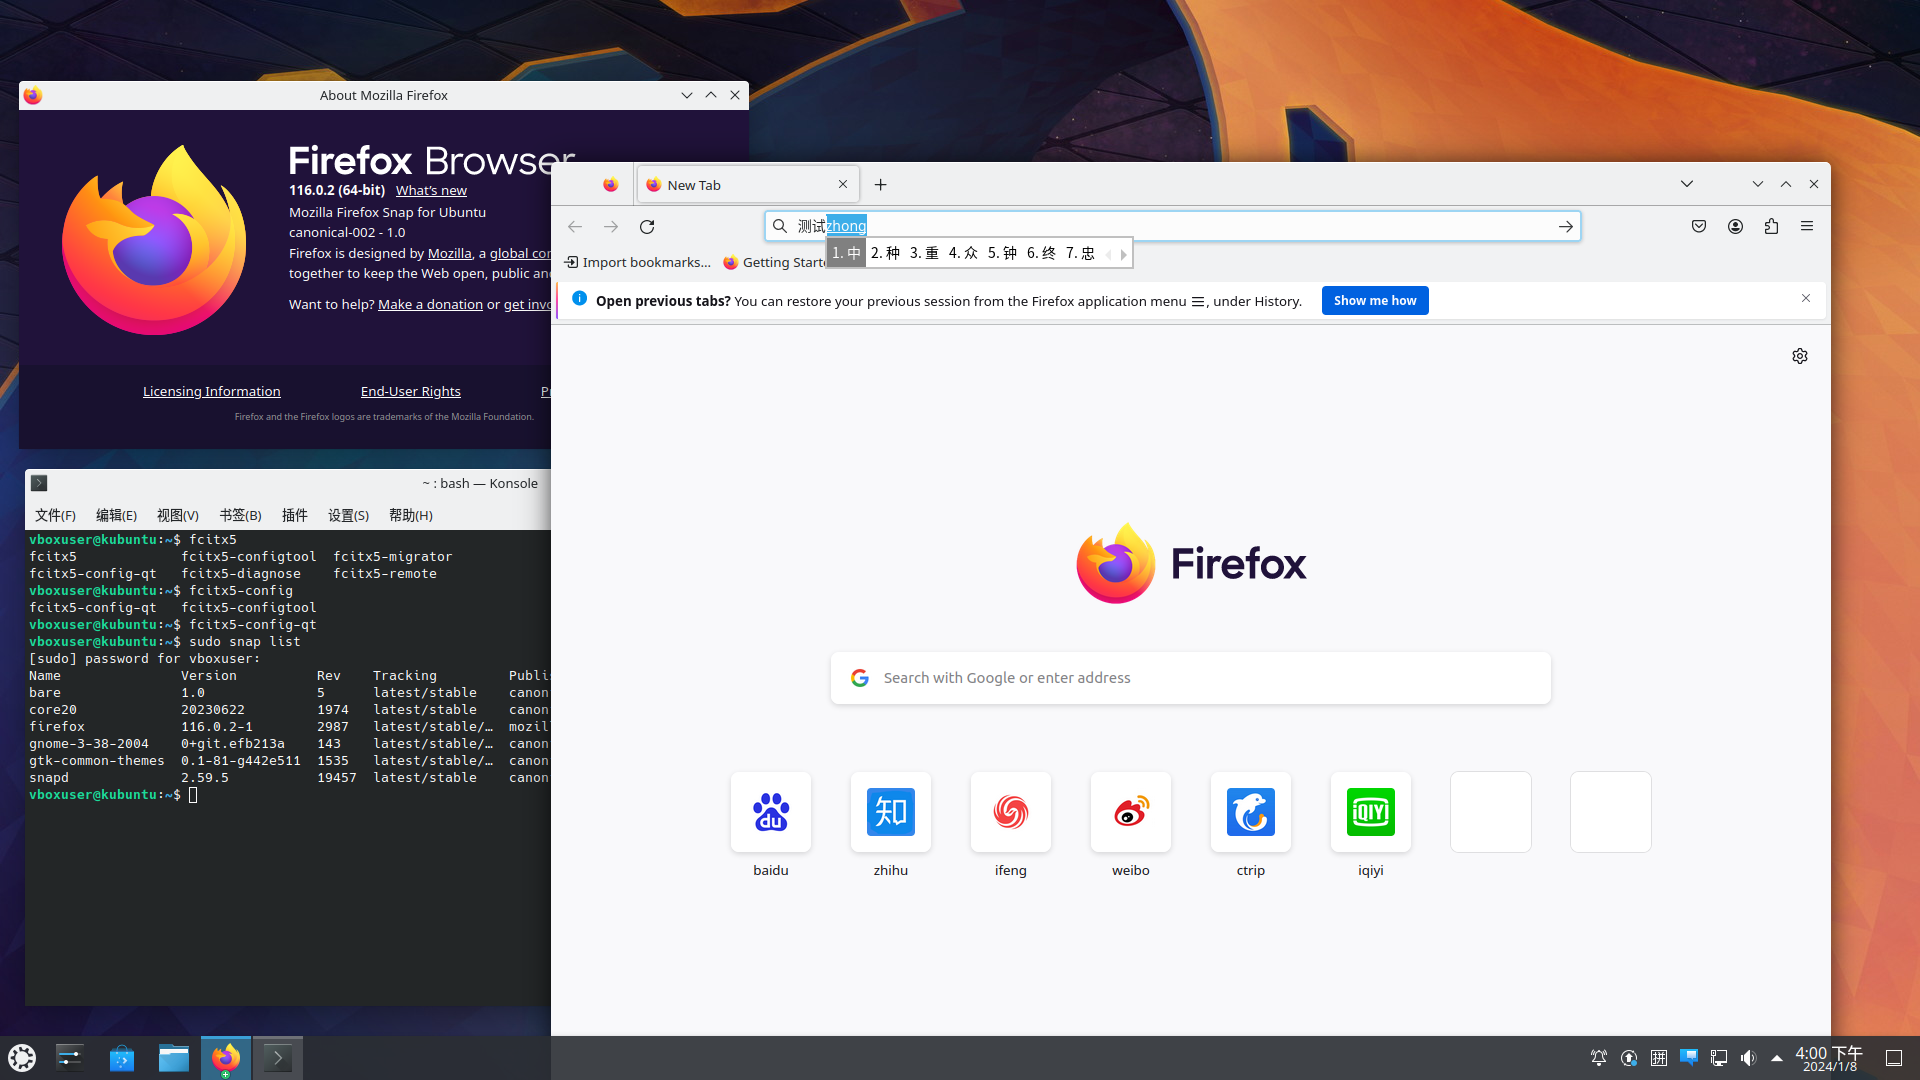Click Konsole window terminal icon

pos(39,483)
